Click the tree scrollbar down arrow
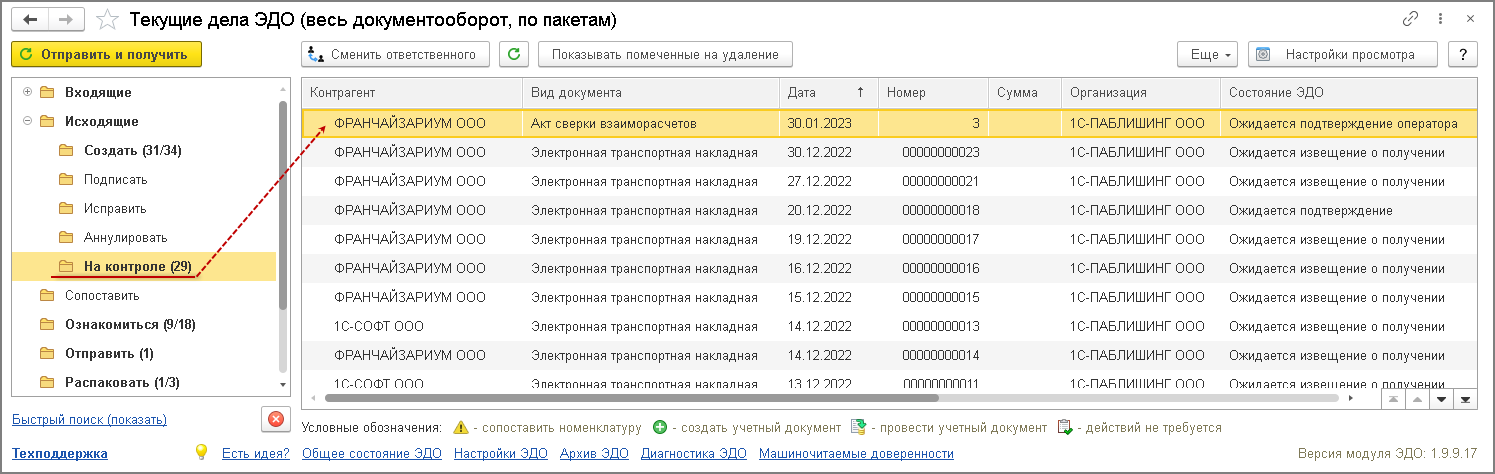The width and height of the screenshot is (1495, 474). pos(283,385)
